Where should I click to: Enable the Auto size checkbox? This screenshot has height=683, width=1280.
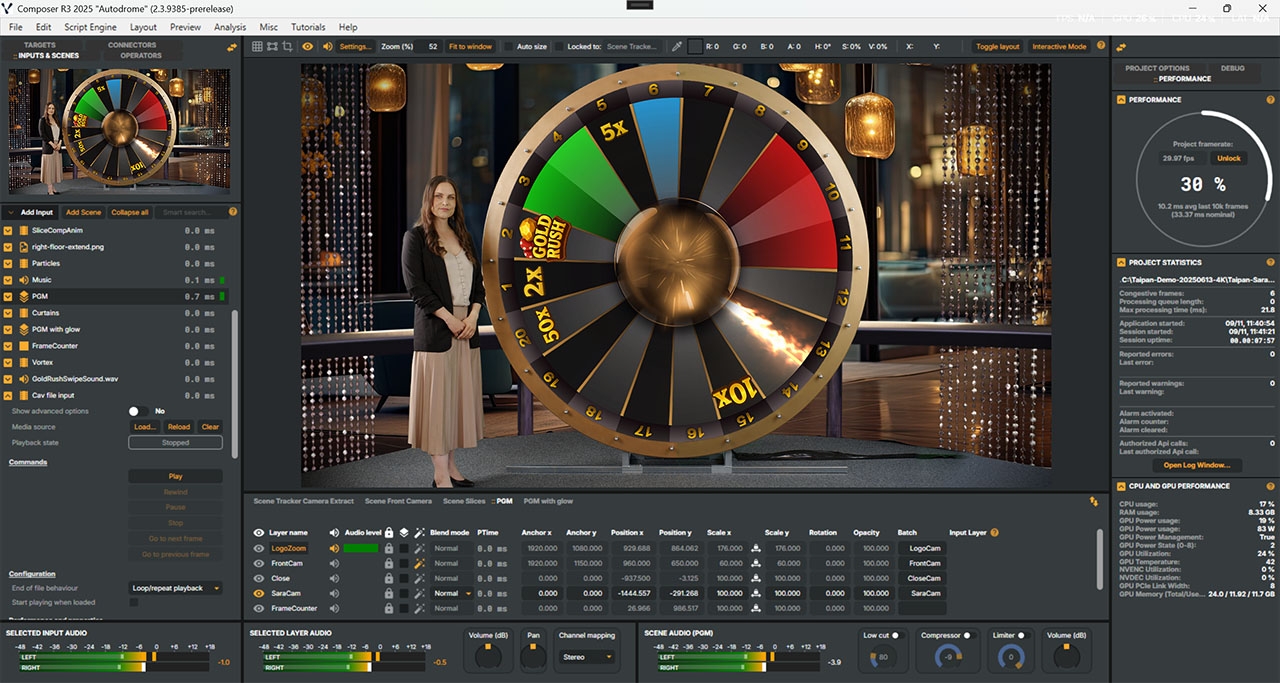pos(510,47)
